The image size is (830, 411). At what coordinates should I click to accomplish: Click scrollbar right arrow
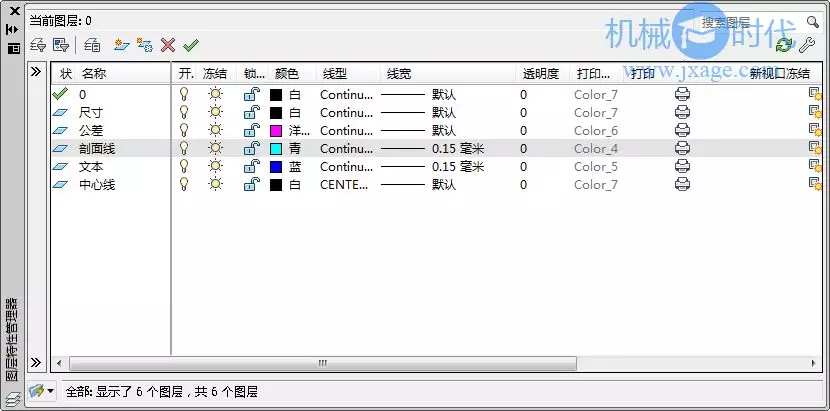tap(814, 363)
